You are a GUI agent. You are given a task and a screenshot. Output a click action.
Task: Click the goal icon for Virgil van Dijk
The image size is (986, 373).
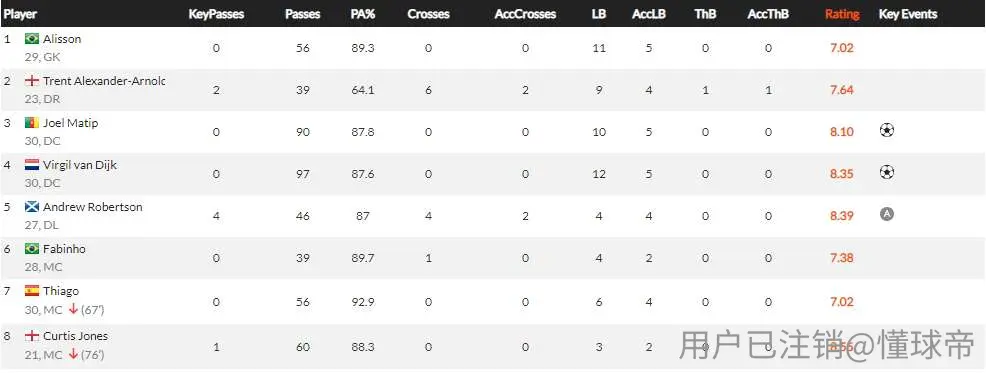tap(887, 172)
